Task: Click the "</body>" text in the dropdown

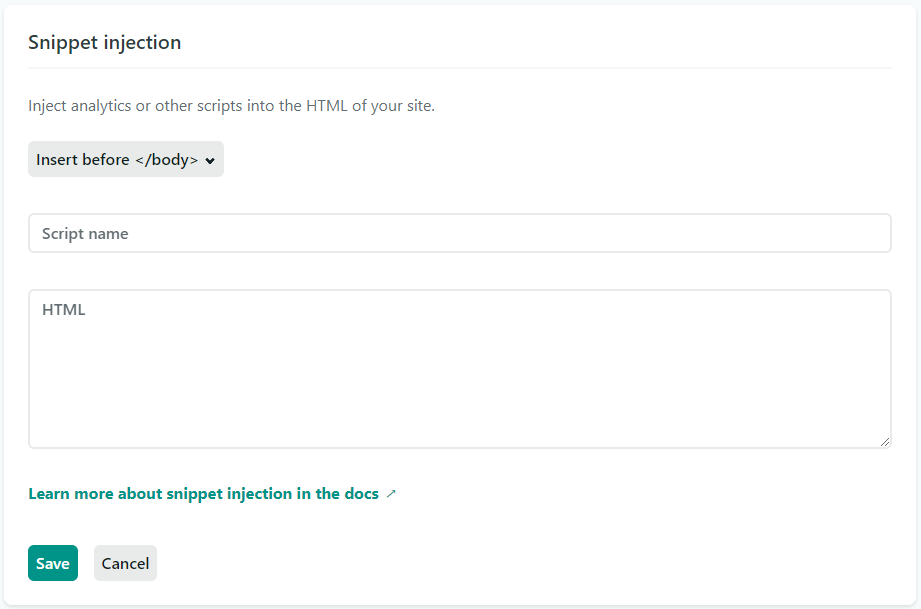Action: pyautogui.click(x=166, y=160)
